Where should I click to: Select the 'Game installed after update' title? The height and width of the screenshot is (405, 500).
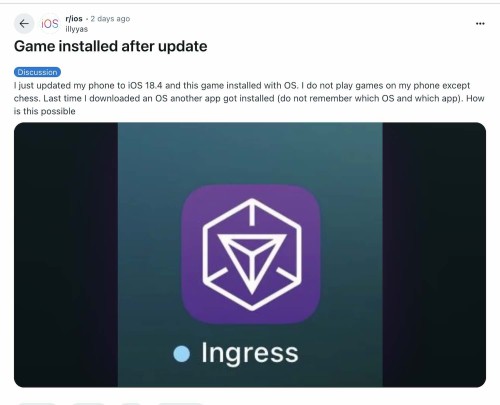110,46
